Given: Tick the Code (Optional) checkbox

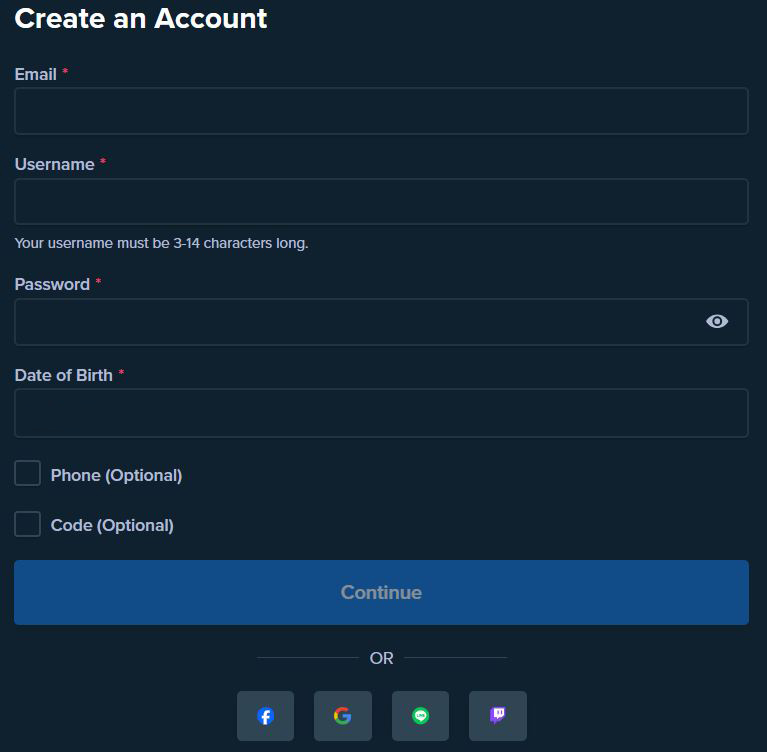Looking at the screenshot, I should [27, 524].
